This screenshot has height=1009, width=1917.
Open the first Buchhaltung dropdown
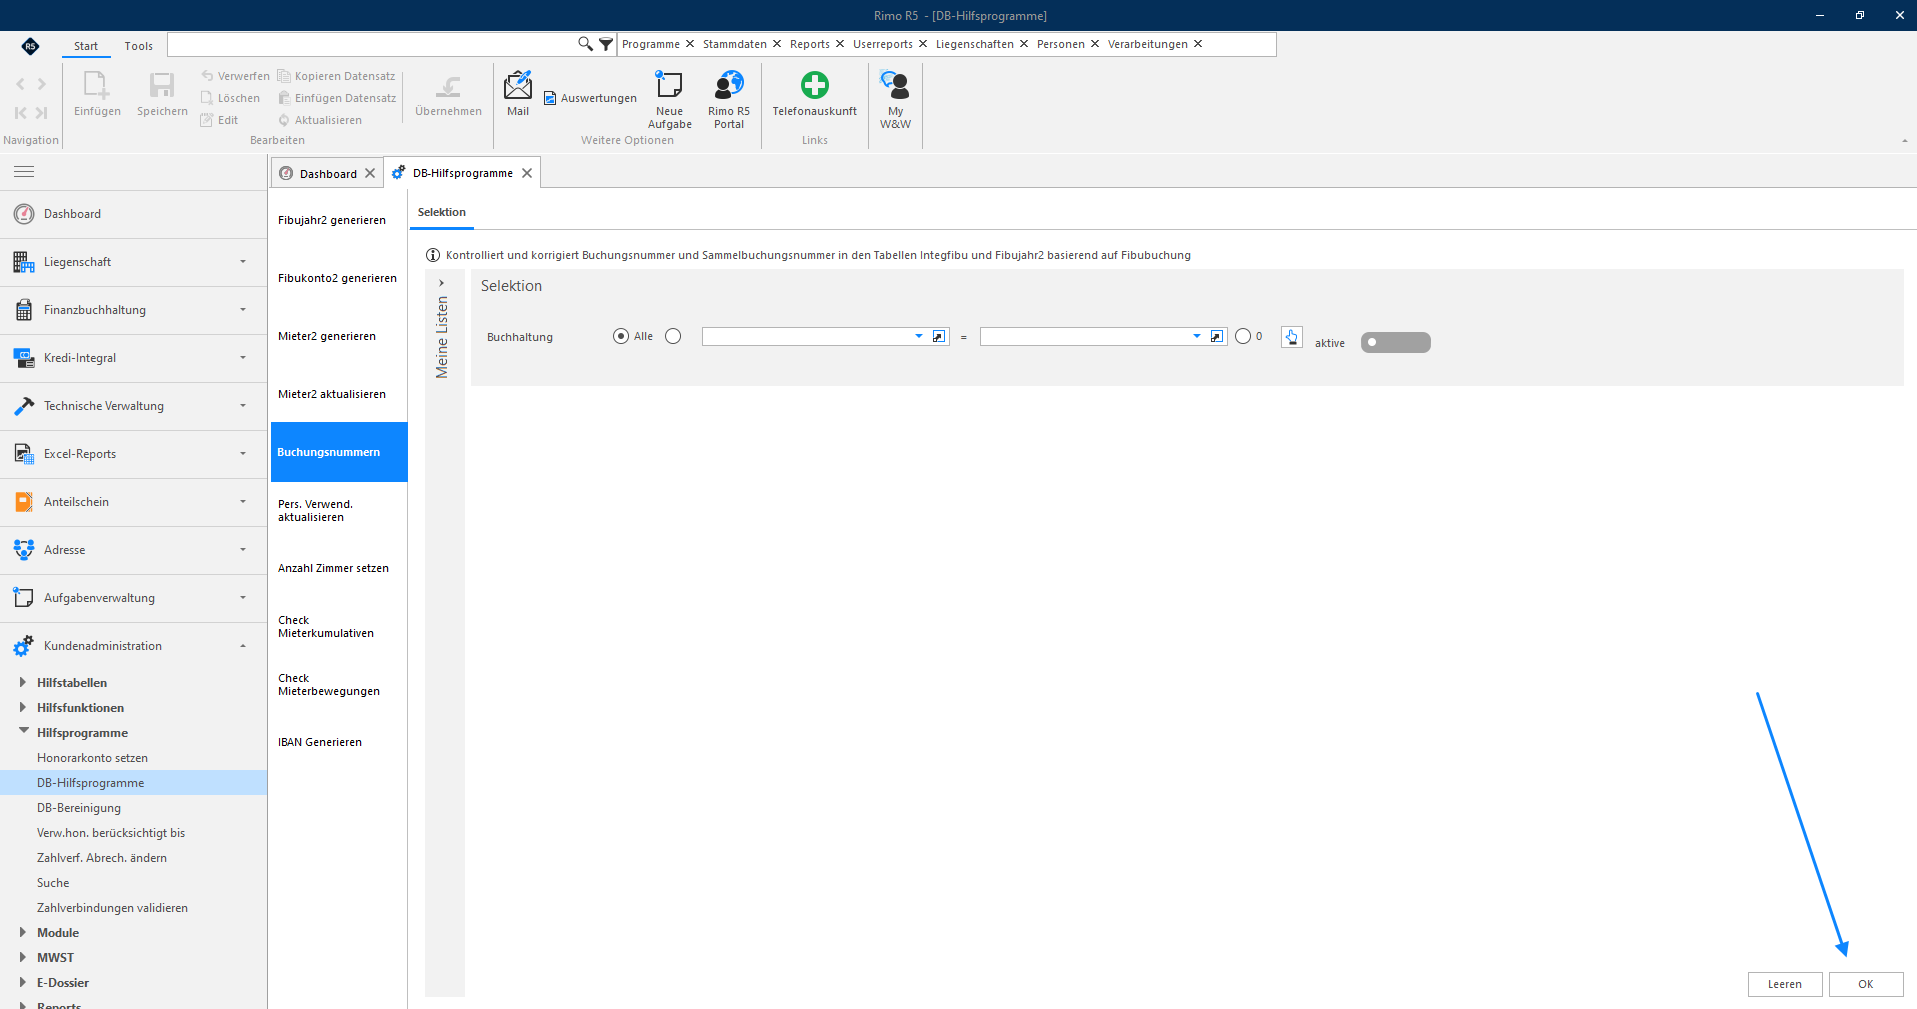tap(919, 336)
